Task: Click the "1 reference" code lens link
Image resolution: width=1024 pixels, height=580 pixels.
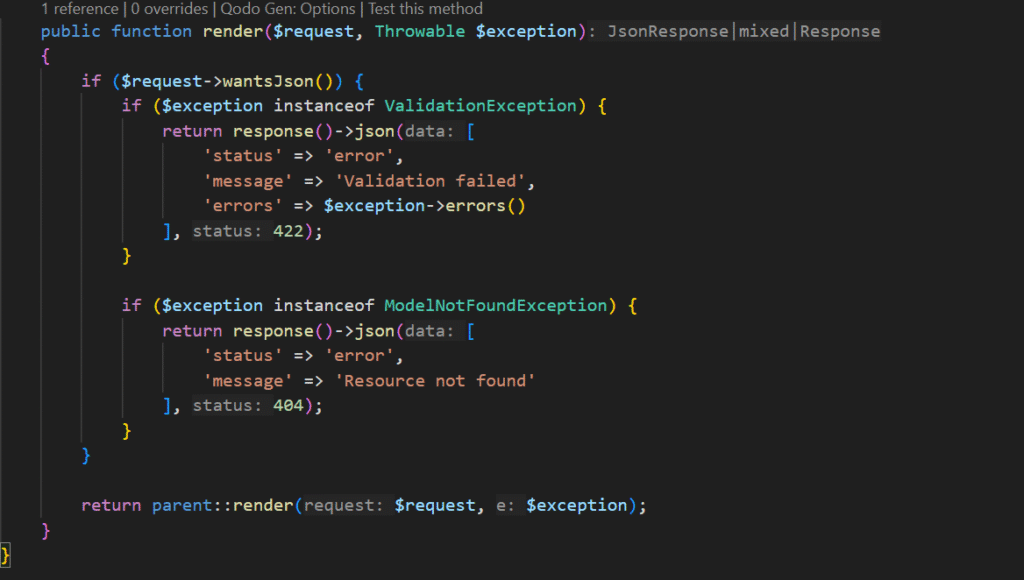Action: click(79, 9)
